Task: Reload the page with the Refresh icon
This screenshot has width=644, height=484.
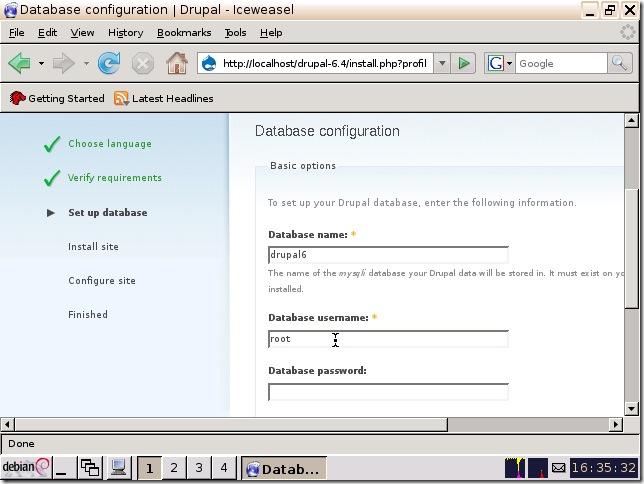Action: (109, 63)
